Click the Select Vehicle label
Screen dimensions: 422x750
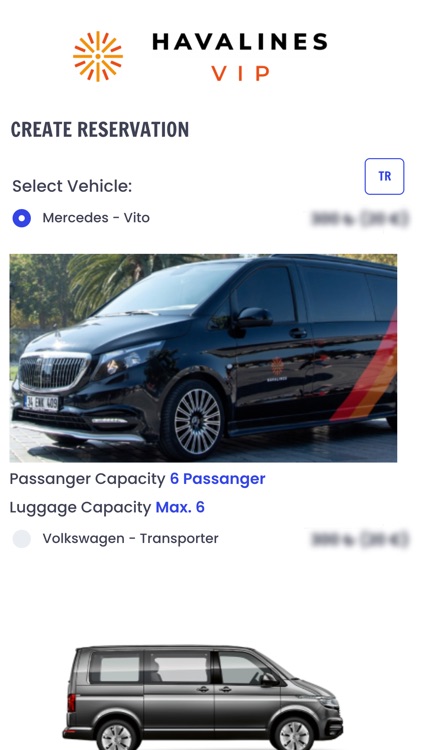point(72,186)
